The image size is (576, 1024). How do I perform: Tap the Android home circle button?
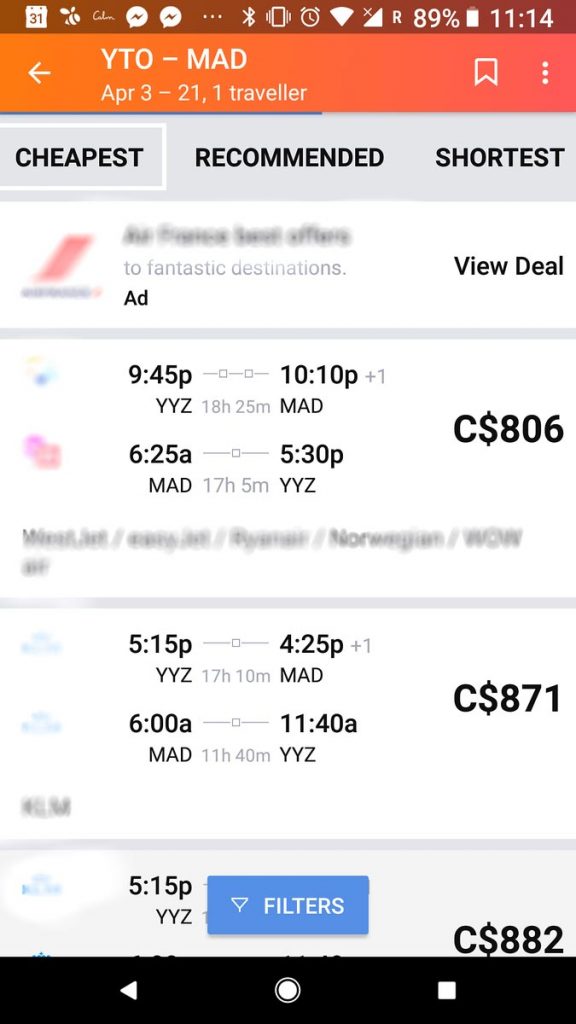click(x=288, y=991)
